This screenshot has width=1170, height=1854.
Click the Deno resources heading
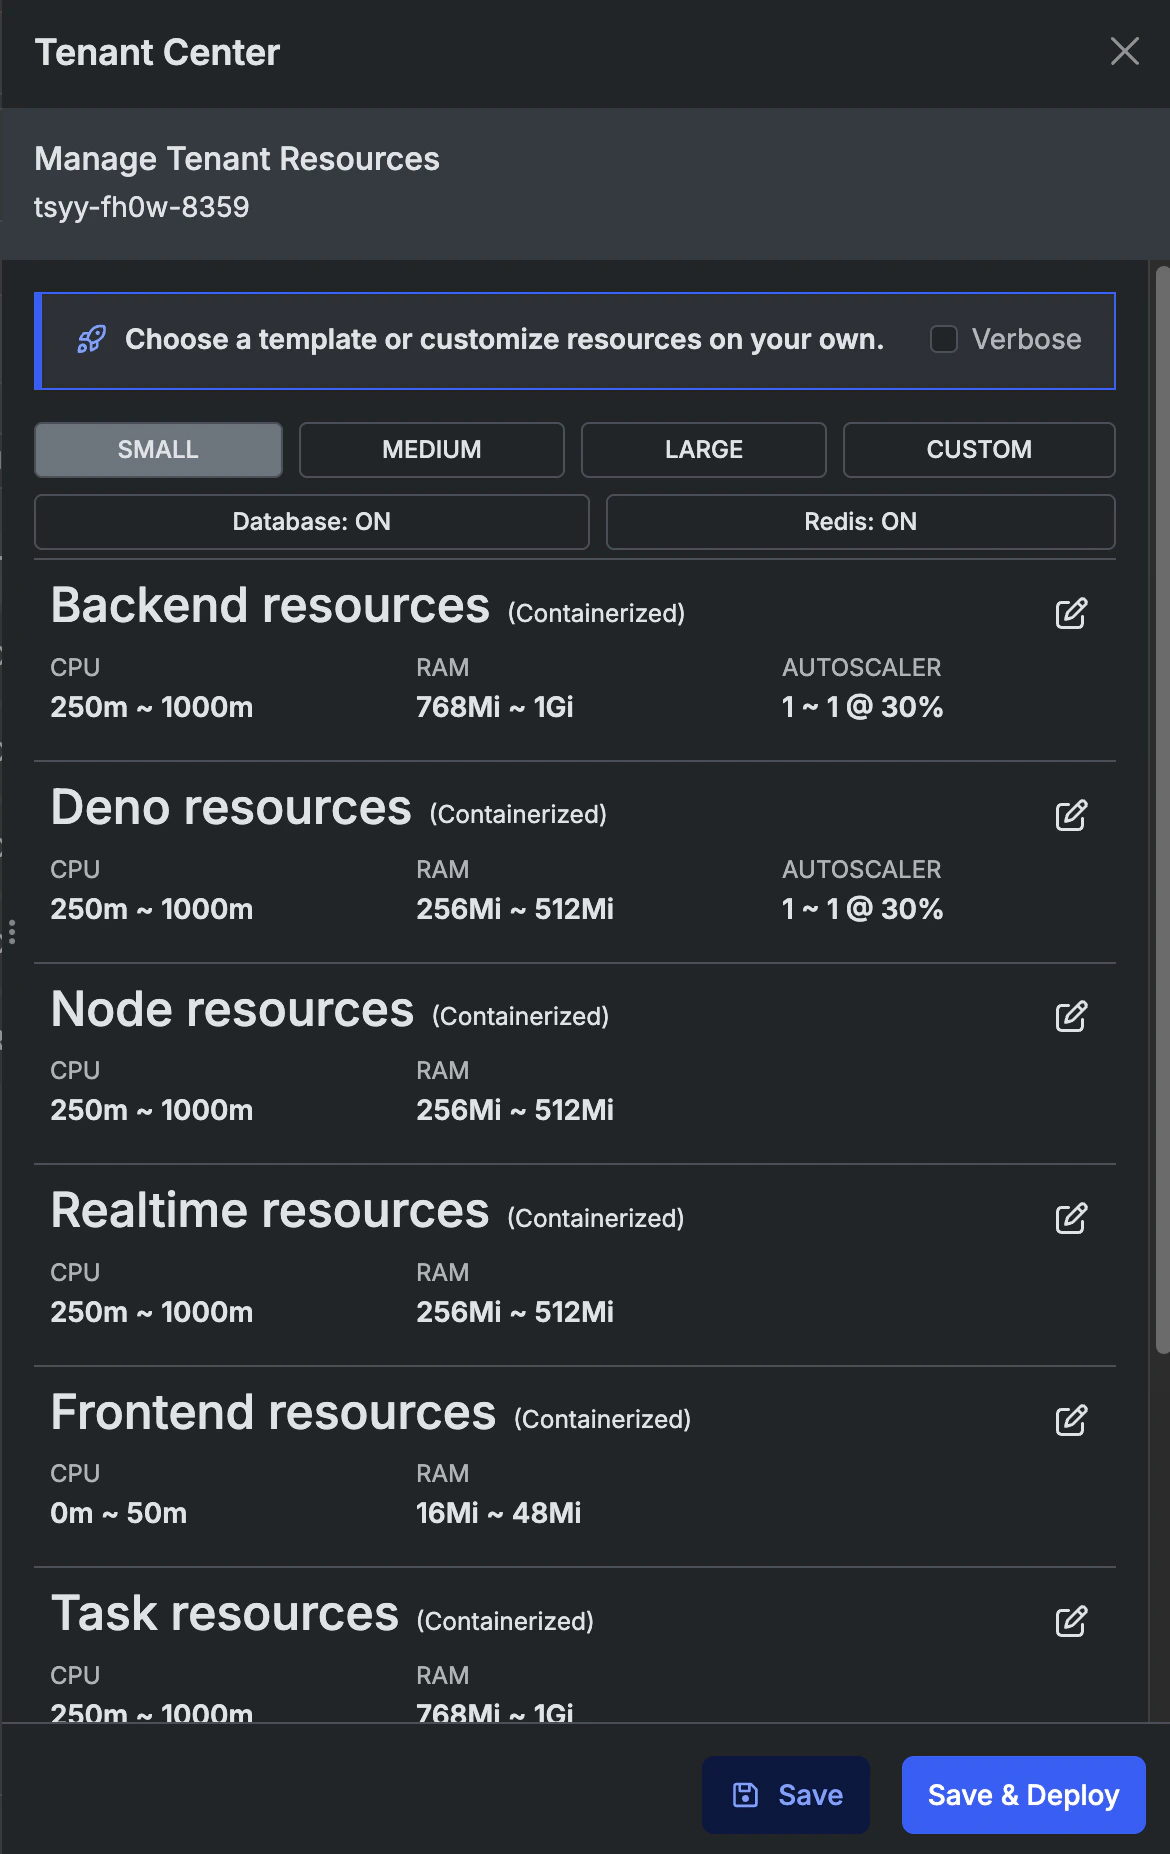[231, 808]
